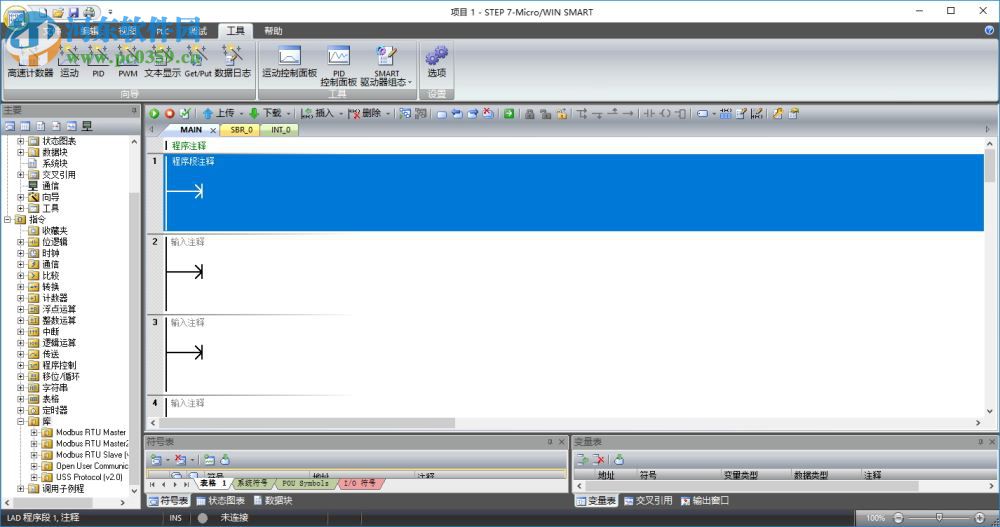Click the green Run PLC icon
Viewport: 1000px width, 527px height.
click(x=154, y=114)
